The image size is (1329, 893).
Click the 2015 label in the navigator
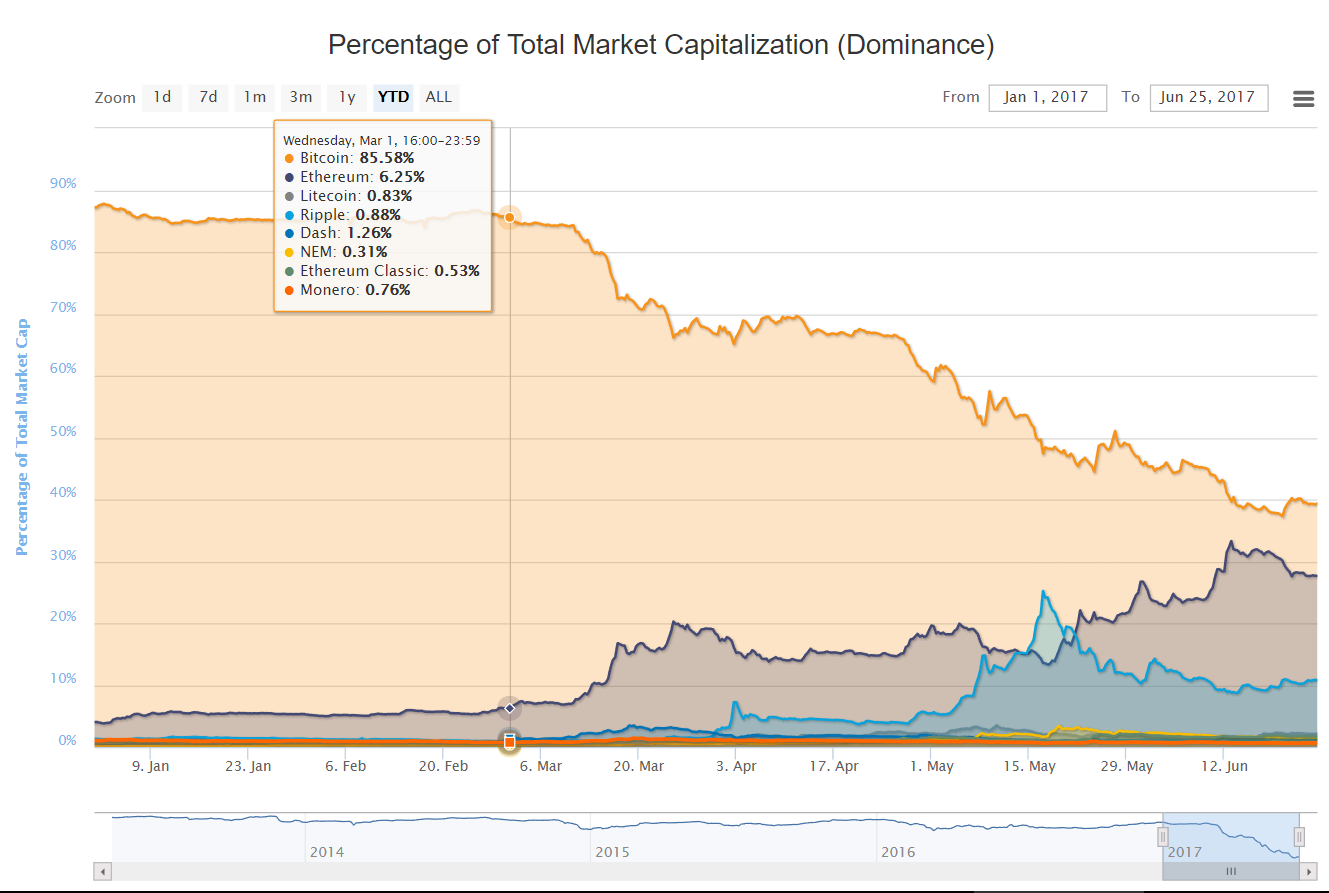pos(612,852)
